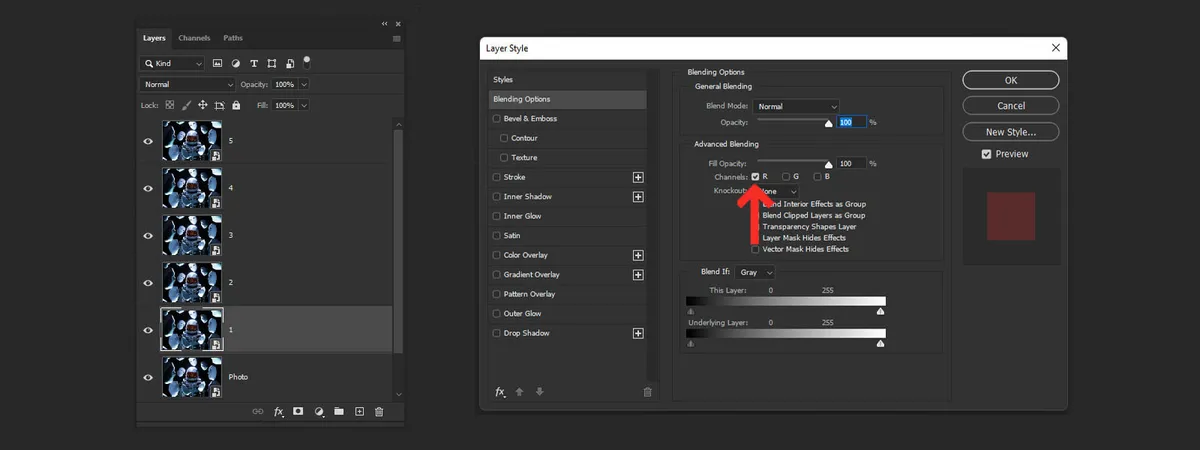Add another Gradient Overlay with plus icon
Viewport: 1200px width, 450px height.
[638, 275]
